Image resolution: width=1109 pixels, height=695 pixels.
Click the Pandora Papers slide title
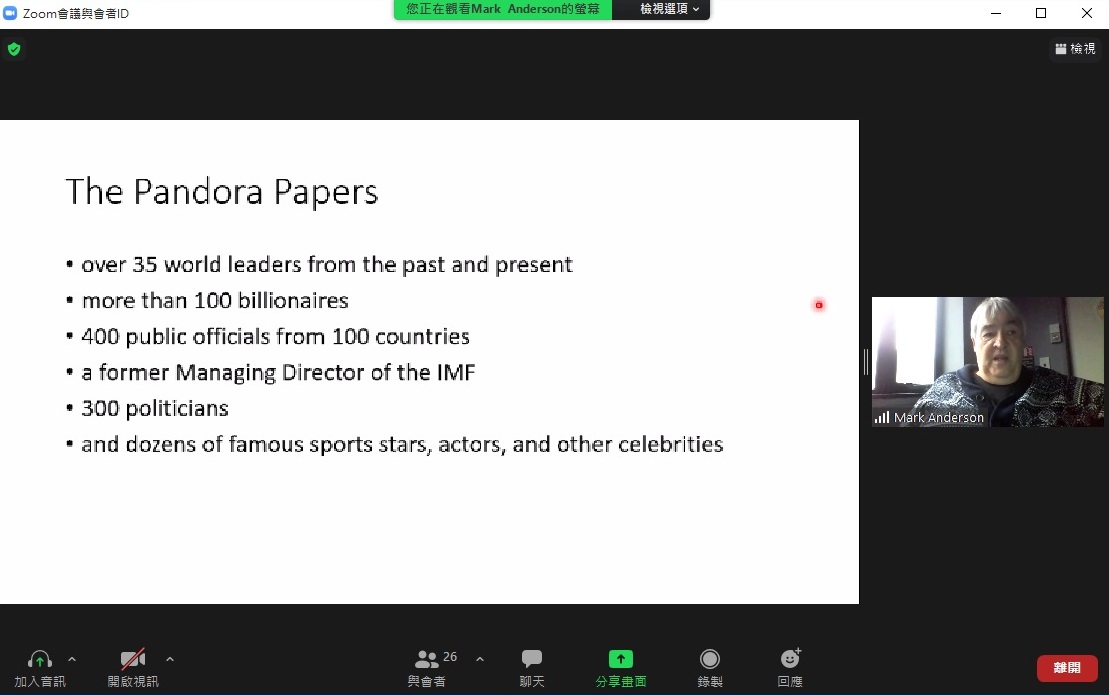click(x=222, y=192)
